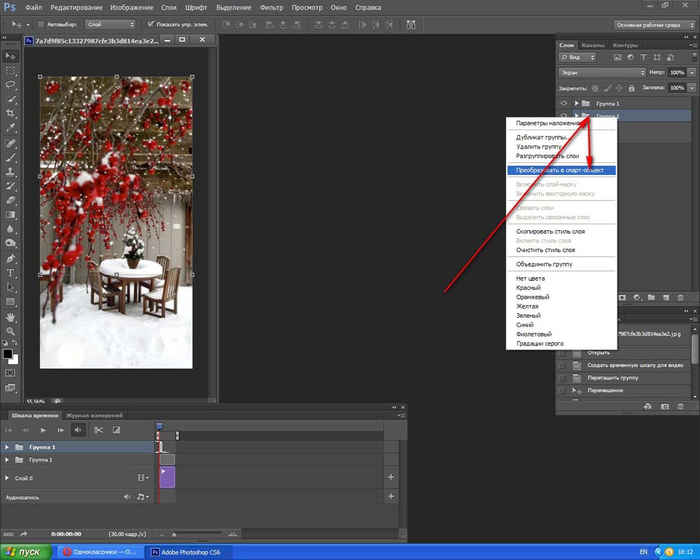Viewport: 700px width, 560px height.
Task: Select the Eyedropper tool
Action: [10, 128]
